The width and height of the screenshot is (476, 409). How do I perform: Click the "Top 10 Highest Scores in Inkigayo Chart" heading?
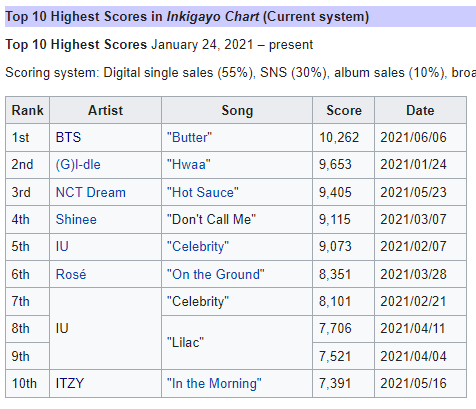click(x=187, y=16)
